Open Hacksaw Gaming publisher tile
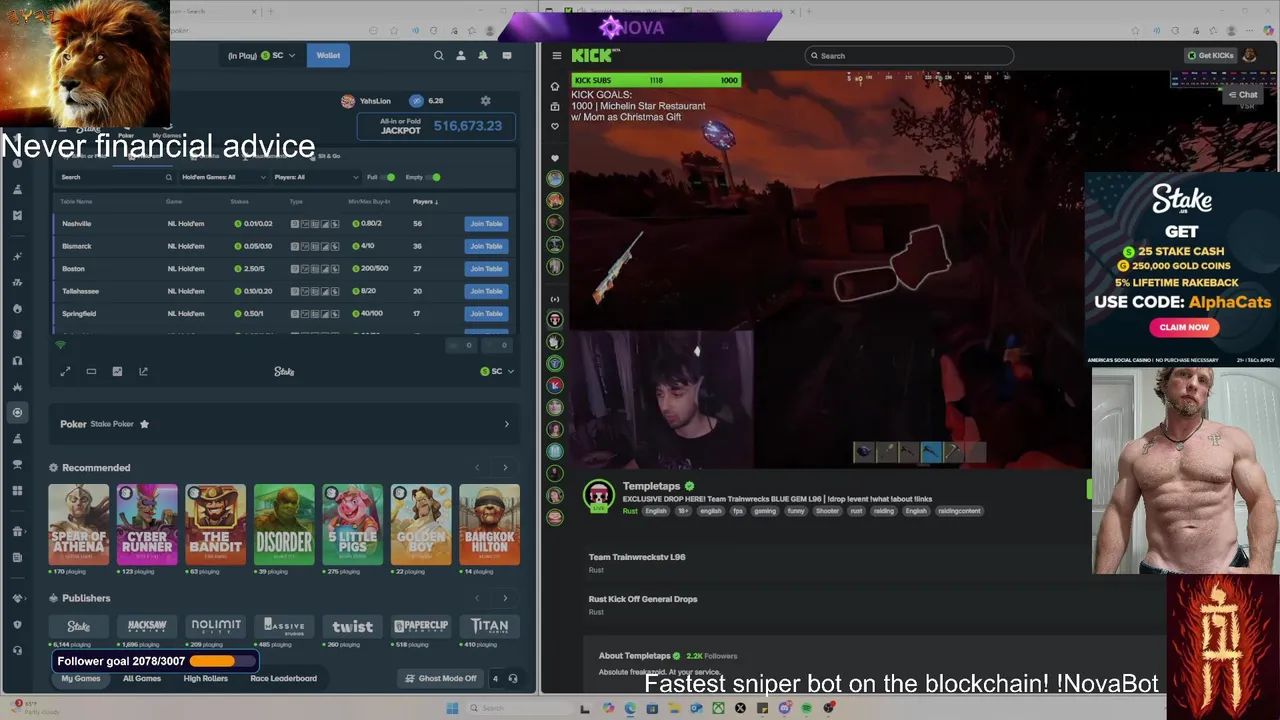1280x720 pixels. (x=147, y=626)
